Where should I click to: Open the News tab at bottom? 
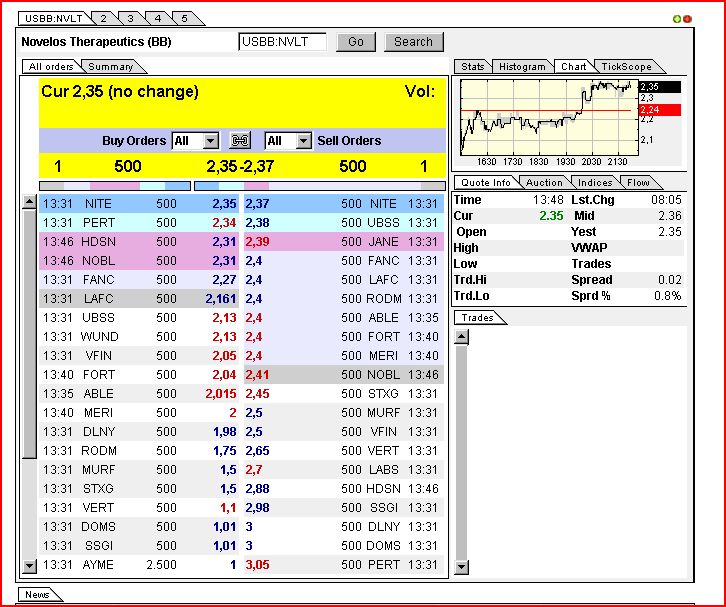coord(36,594)
